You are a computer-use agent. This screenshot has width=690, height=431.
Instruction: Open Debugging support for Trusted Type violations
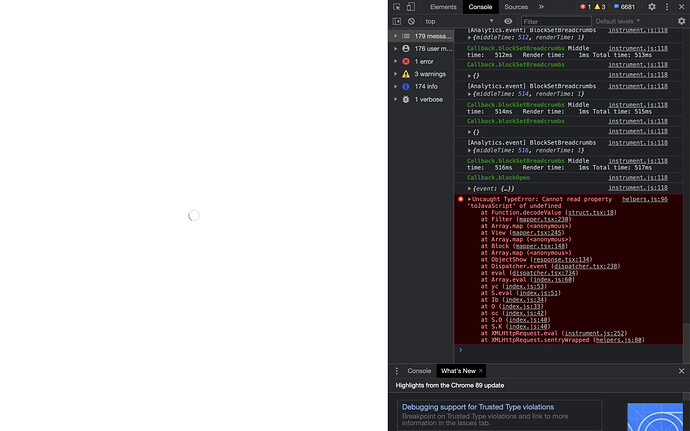click(477, 407)
